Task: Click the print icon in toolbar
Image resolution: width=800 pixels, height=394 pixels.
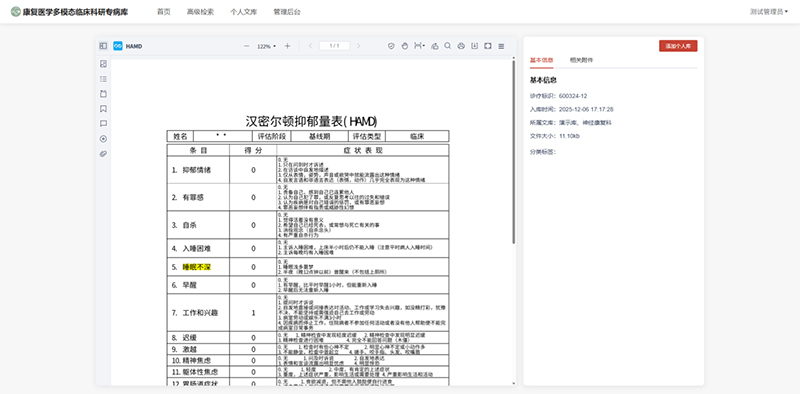Action: click(461, 46)
